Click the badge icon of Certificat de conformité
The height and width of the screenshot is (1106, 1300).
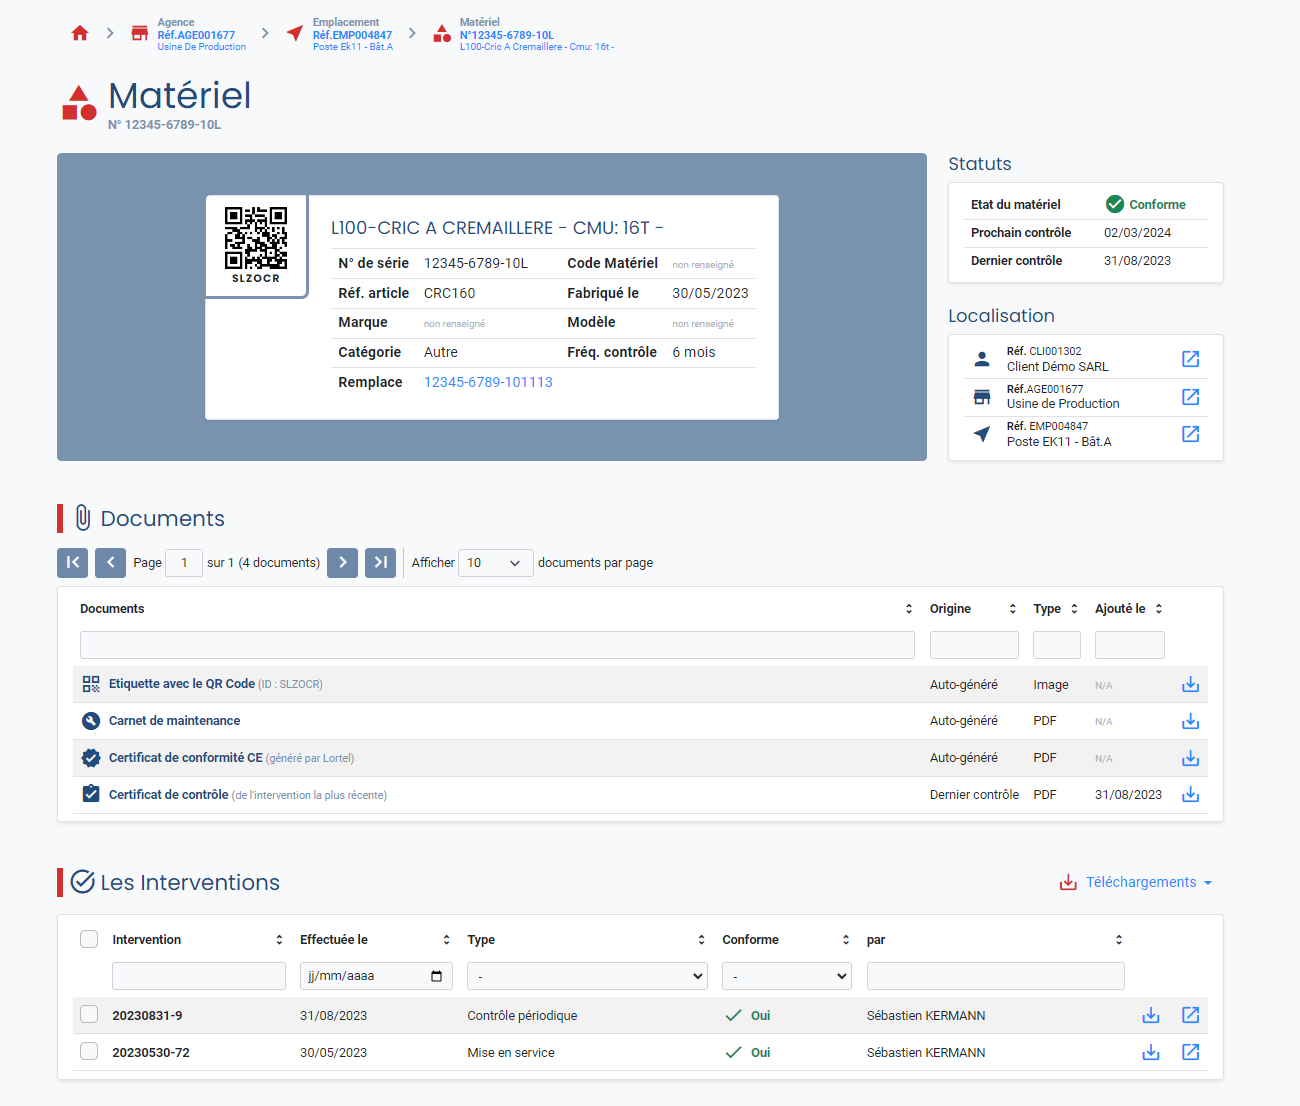click(91, 758)
